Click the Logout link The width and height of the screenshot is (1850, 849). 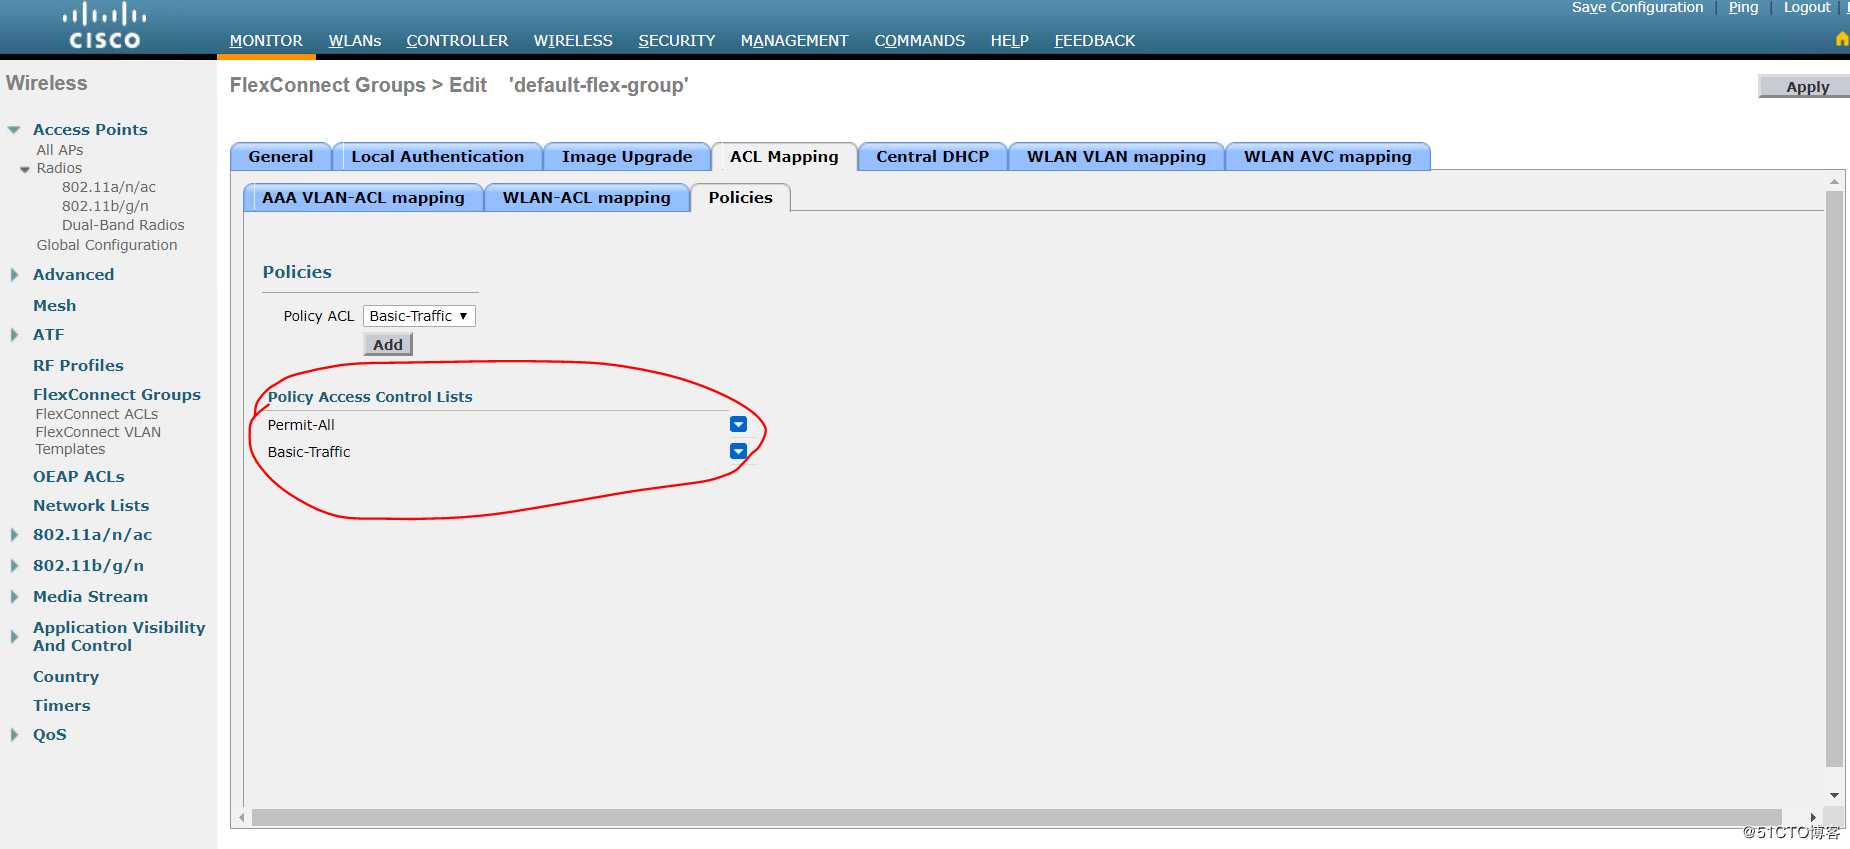(1807, 8)
